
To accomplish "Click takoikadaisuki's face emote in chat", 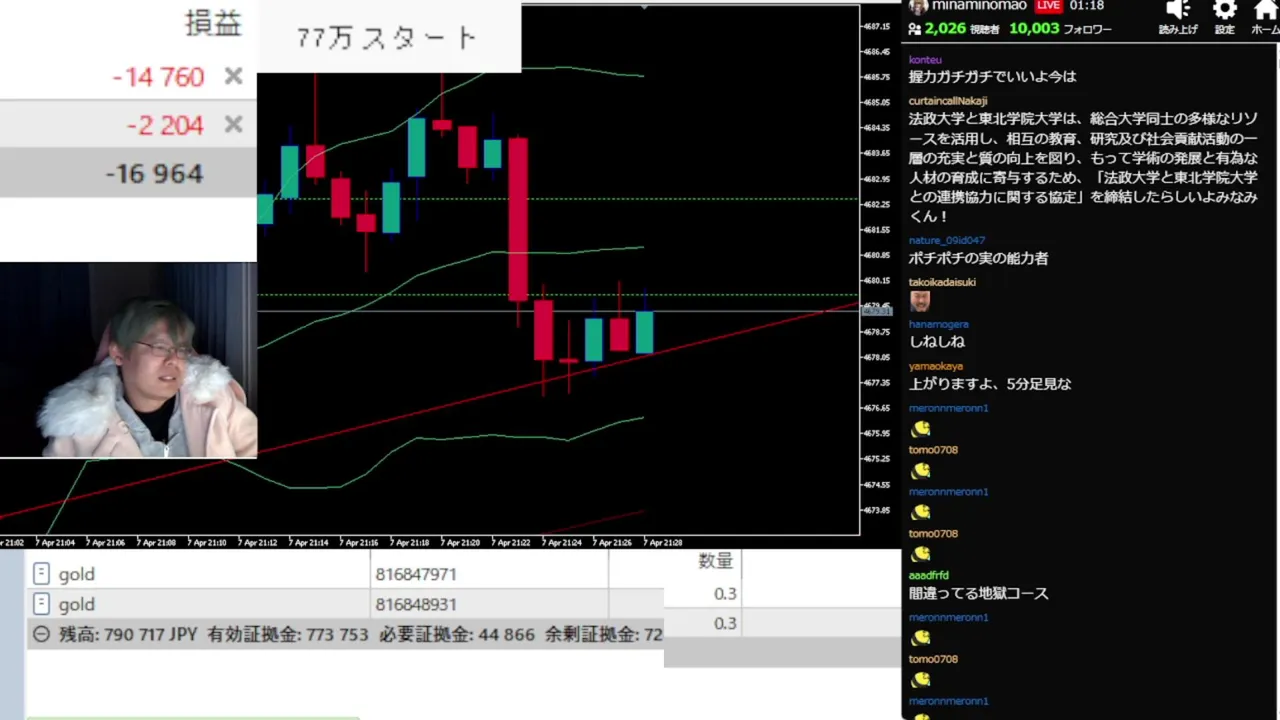I will click(920, 301).
